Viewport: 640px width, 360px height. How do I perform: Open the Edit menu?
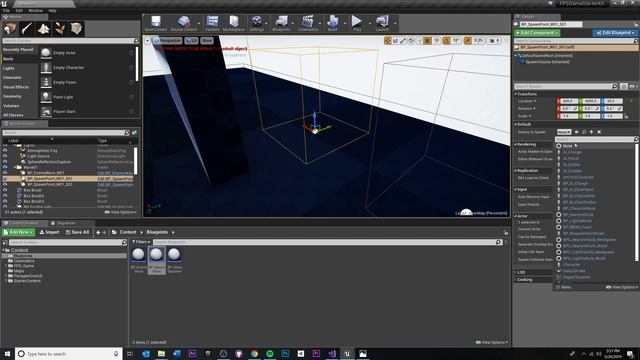click(19, 11)
